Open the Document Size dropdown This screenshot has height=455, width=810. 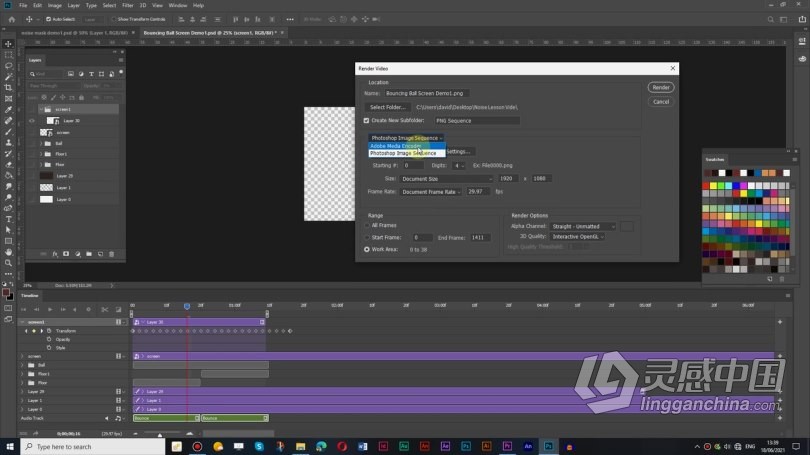446,179
